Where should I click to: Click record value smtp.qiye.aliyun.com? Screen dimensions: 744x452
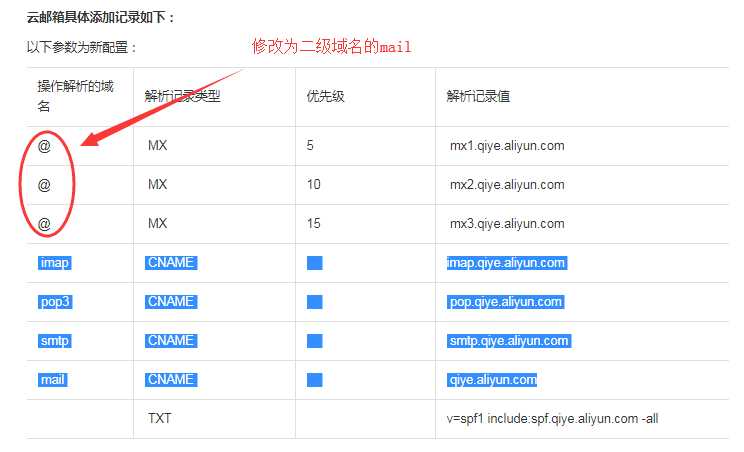coord(509,341)
